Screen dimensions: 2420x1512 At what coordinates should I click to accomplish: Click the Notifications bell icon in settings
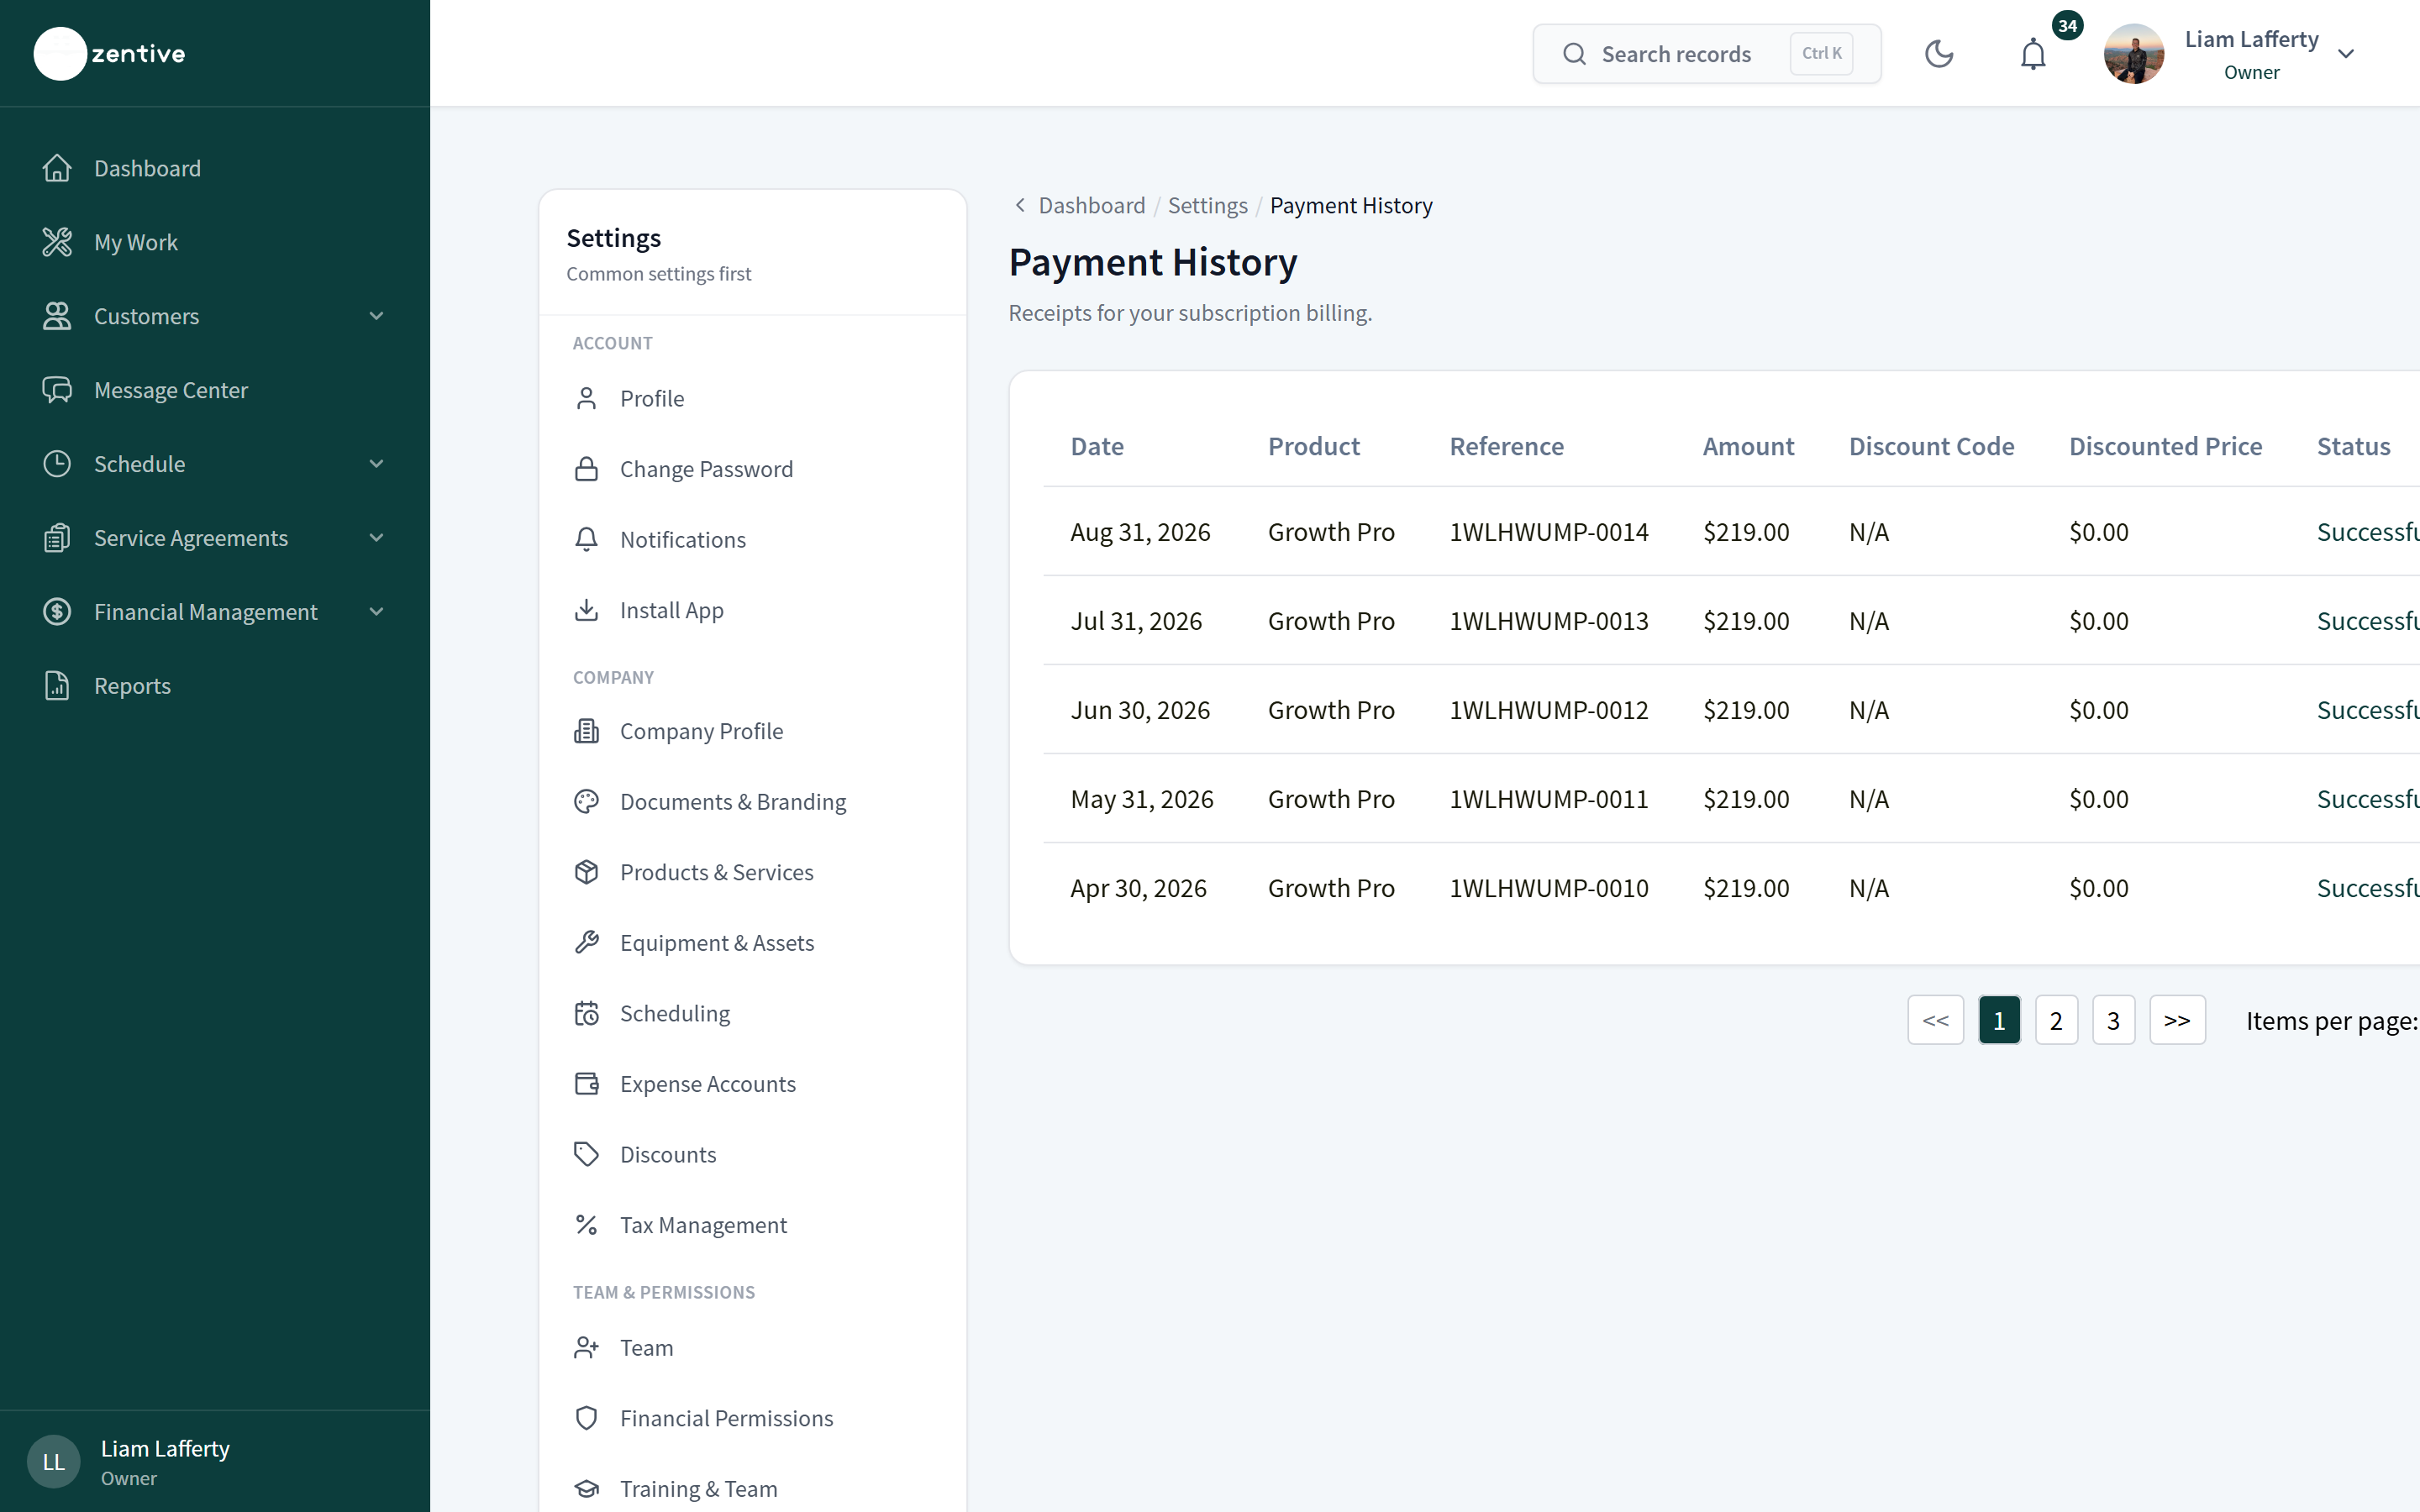[x=587, y=540]
